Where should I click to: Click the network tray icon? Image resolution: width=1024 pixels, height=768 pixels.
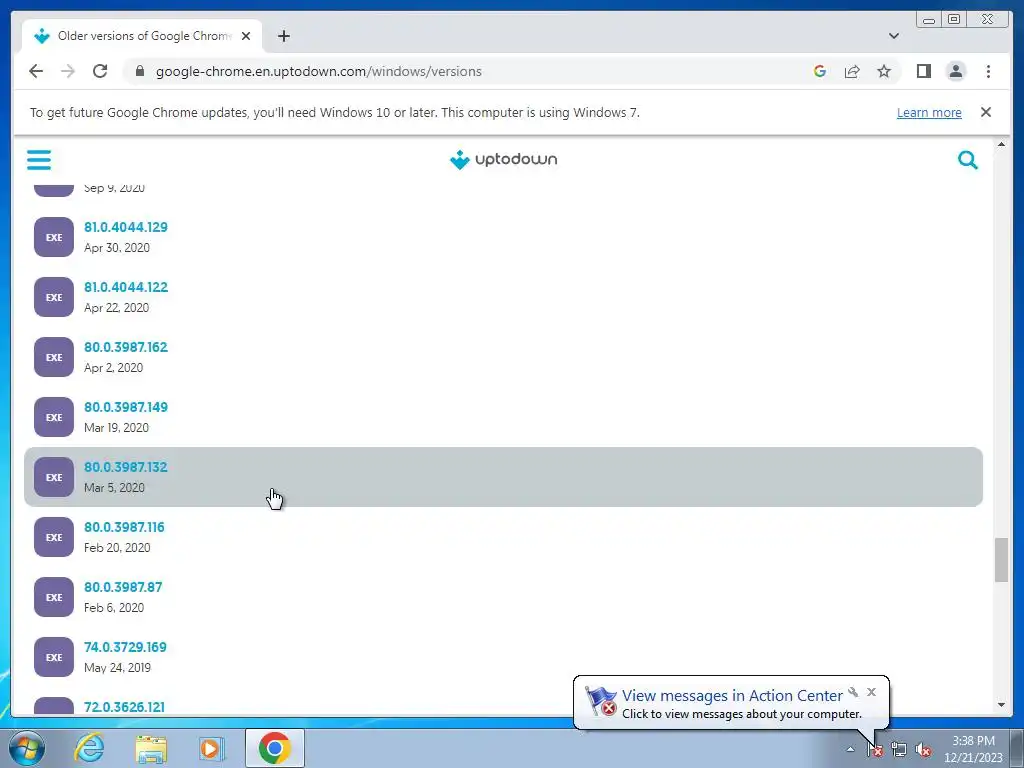point(899,750)
